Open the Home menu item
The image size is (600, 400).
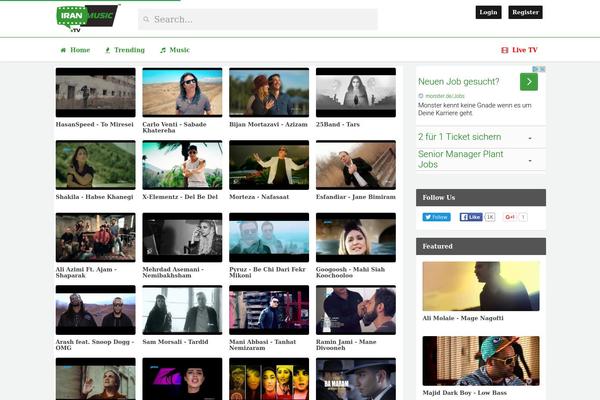[75, 50]
